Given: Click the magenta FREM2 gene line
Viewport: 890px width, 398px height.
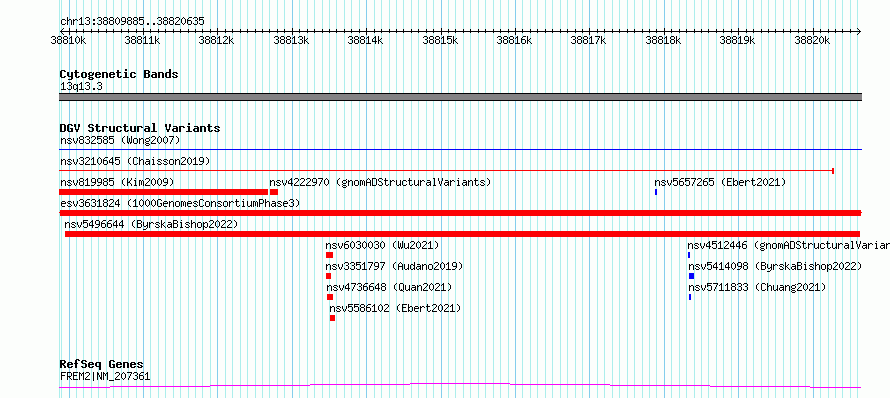Looking at the screenshot, I should pyautogui.click(x=460, y=386).
